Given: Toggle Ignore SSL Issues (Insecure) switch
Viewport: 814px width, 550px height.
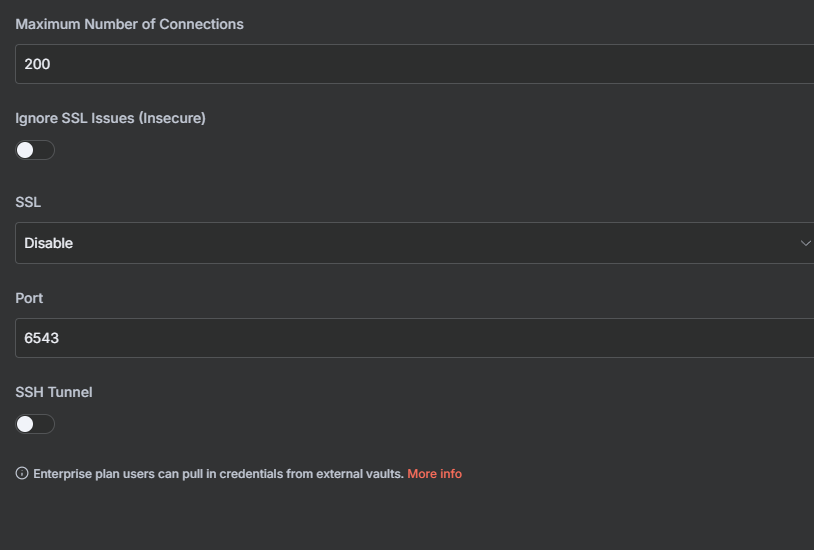Looking at the screenshot, I should coord(35,150).
